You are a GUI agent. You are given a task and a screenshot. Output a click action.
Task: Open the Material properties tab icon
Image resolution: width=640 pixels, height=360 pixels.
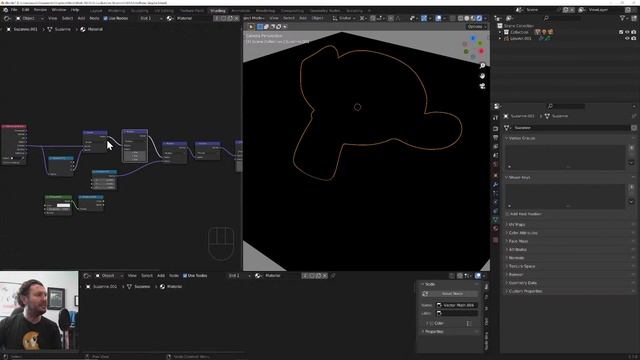pyautogui.click(x=496, y=229)
